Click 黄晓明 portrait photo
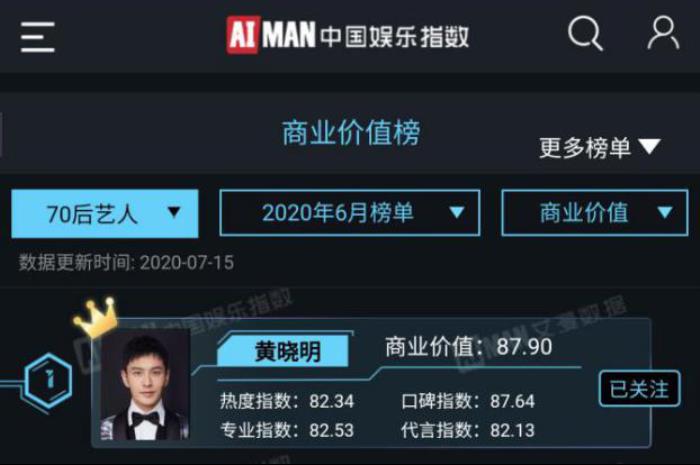 145,385
